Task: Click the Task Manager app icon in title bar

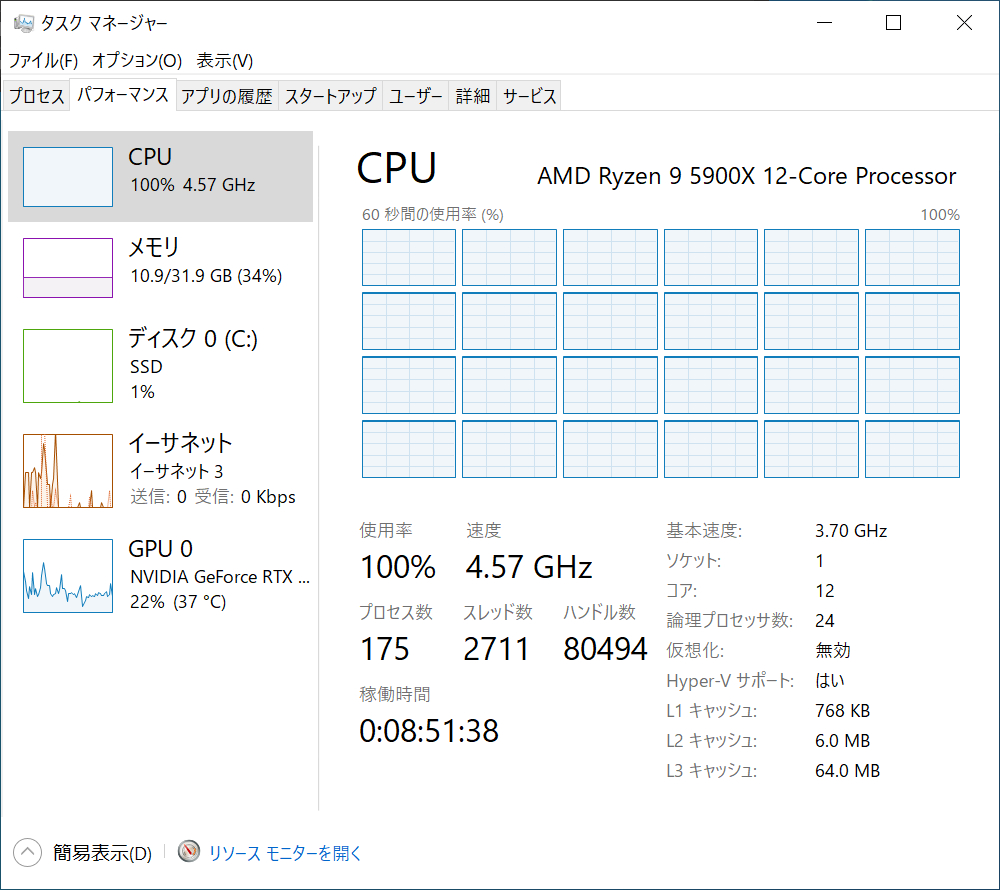Action: 23,23
